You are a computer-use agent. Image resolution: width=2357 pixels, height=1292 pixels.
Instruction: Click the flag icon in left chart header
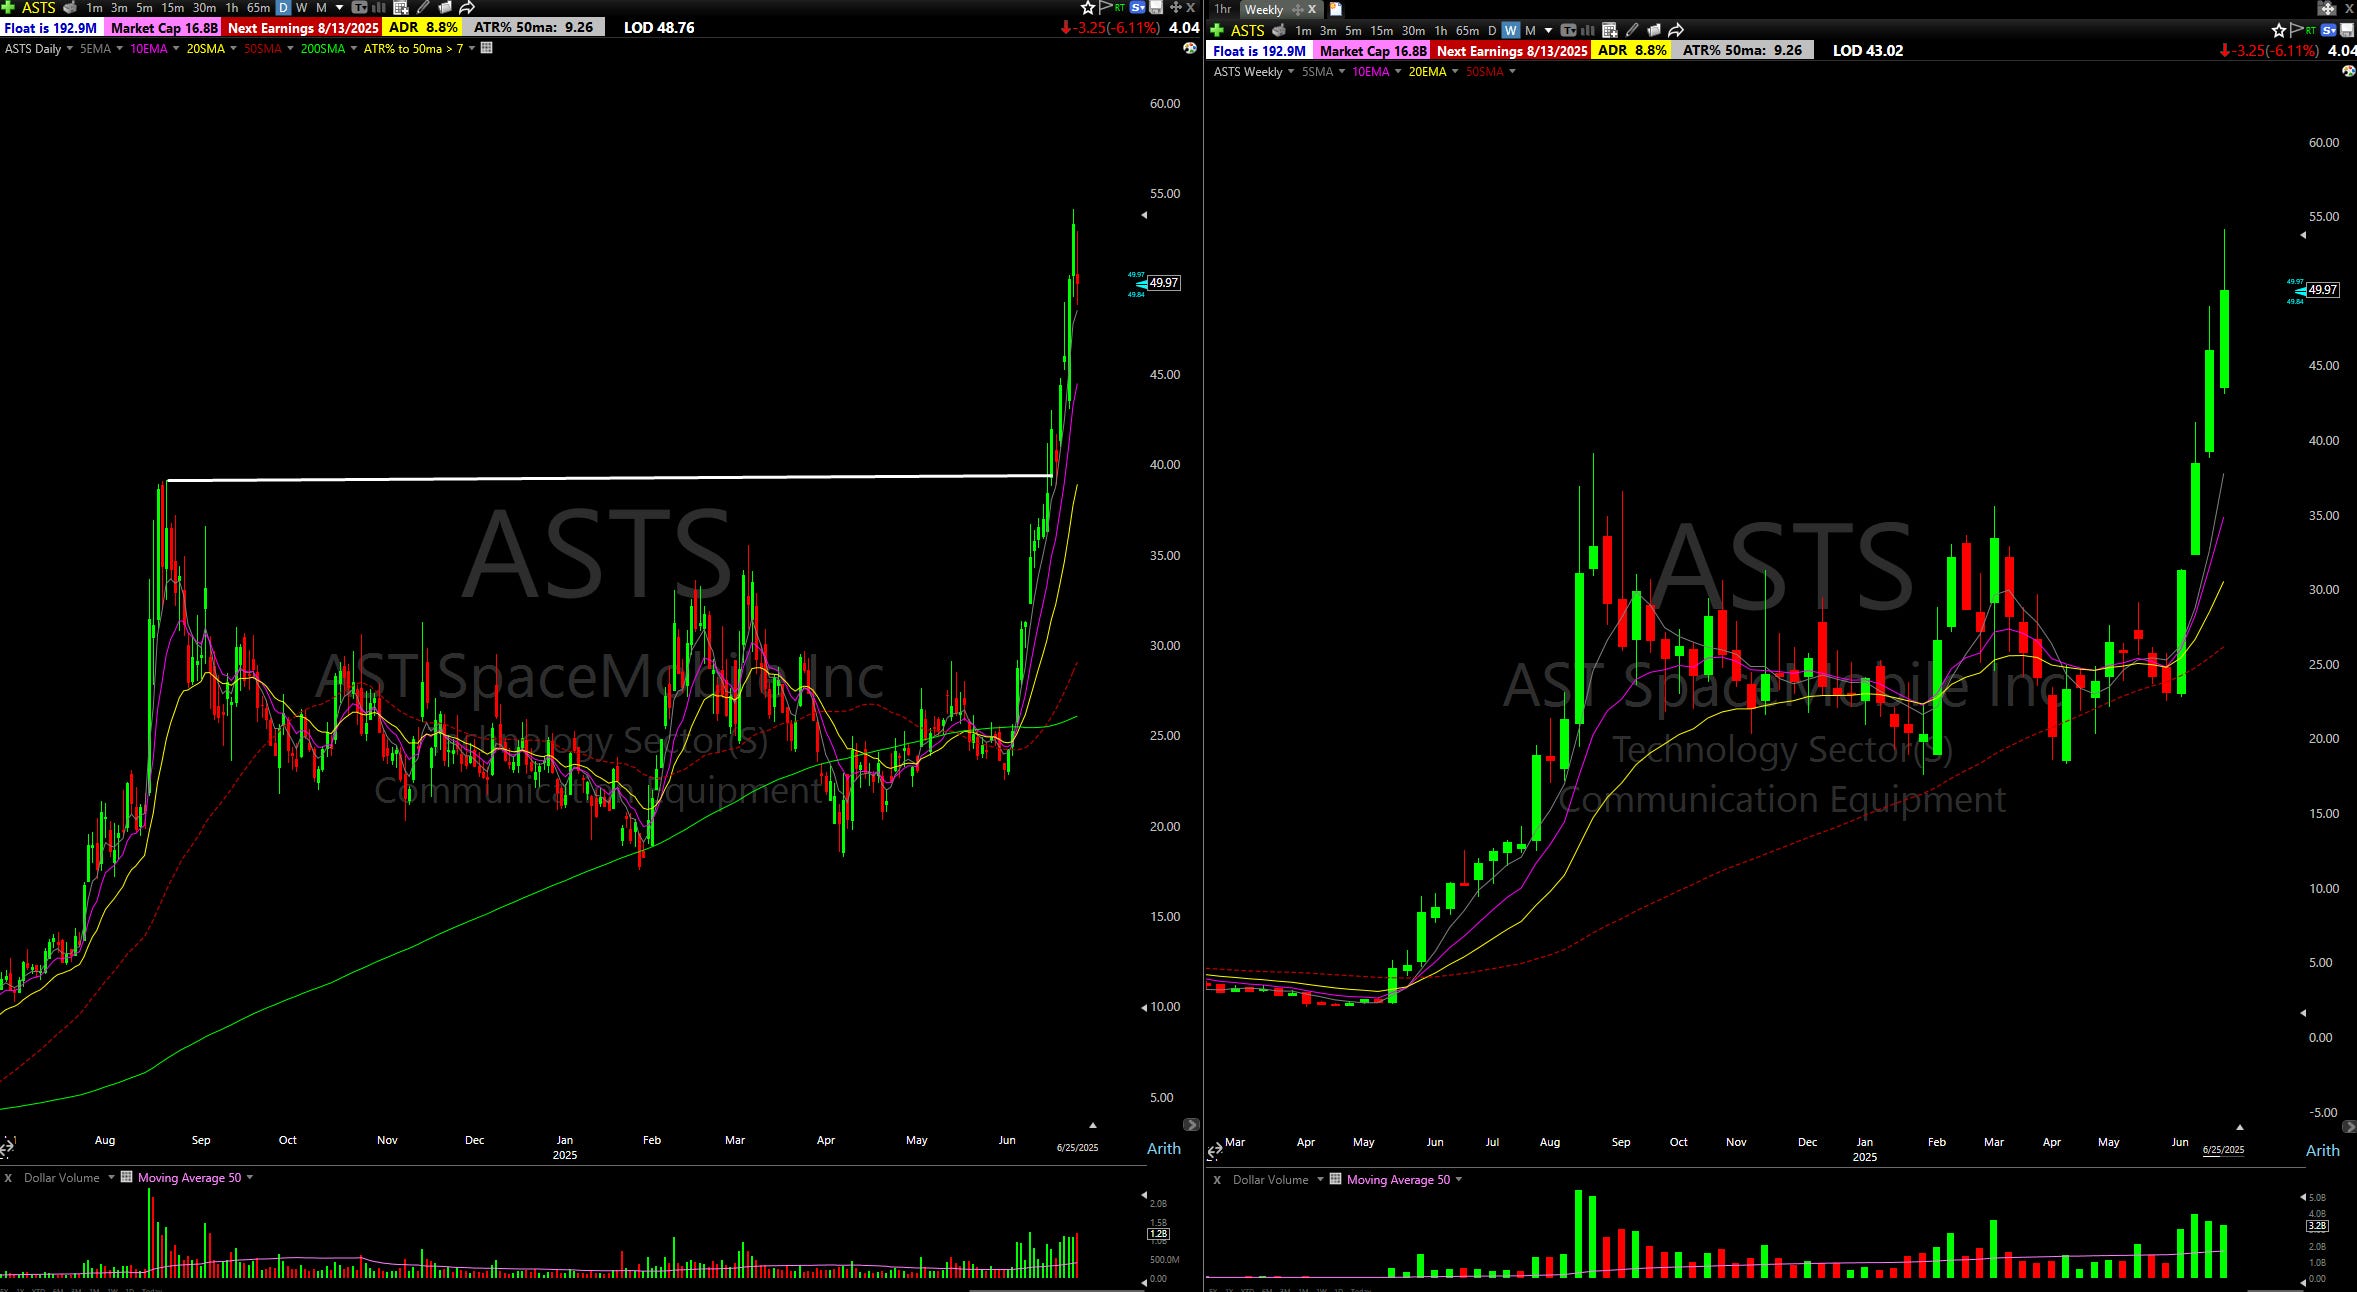coord(1105,8)
